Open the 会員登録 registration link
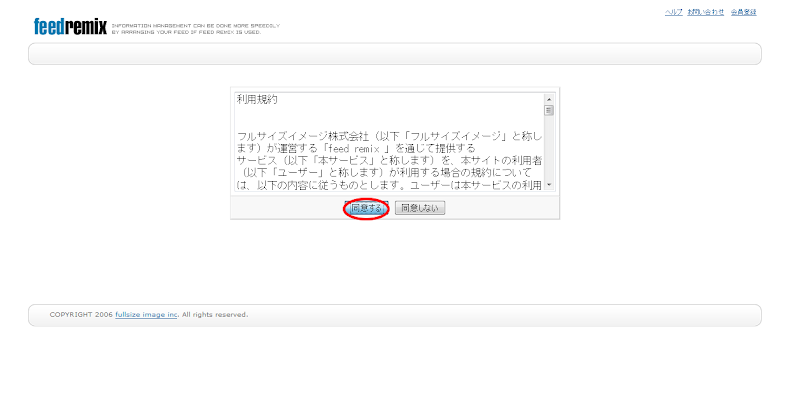This screenshot has height=399, width=800. (x=743, y=12)
